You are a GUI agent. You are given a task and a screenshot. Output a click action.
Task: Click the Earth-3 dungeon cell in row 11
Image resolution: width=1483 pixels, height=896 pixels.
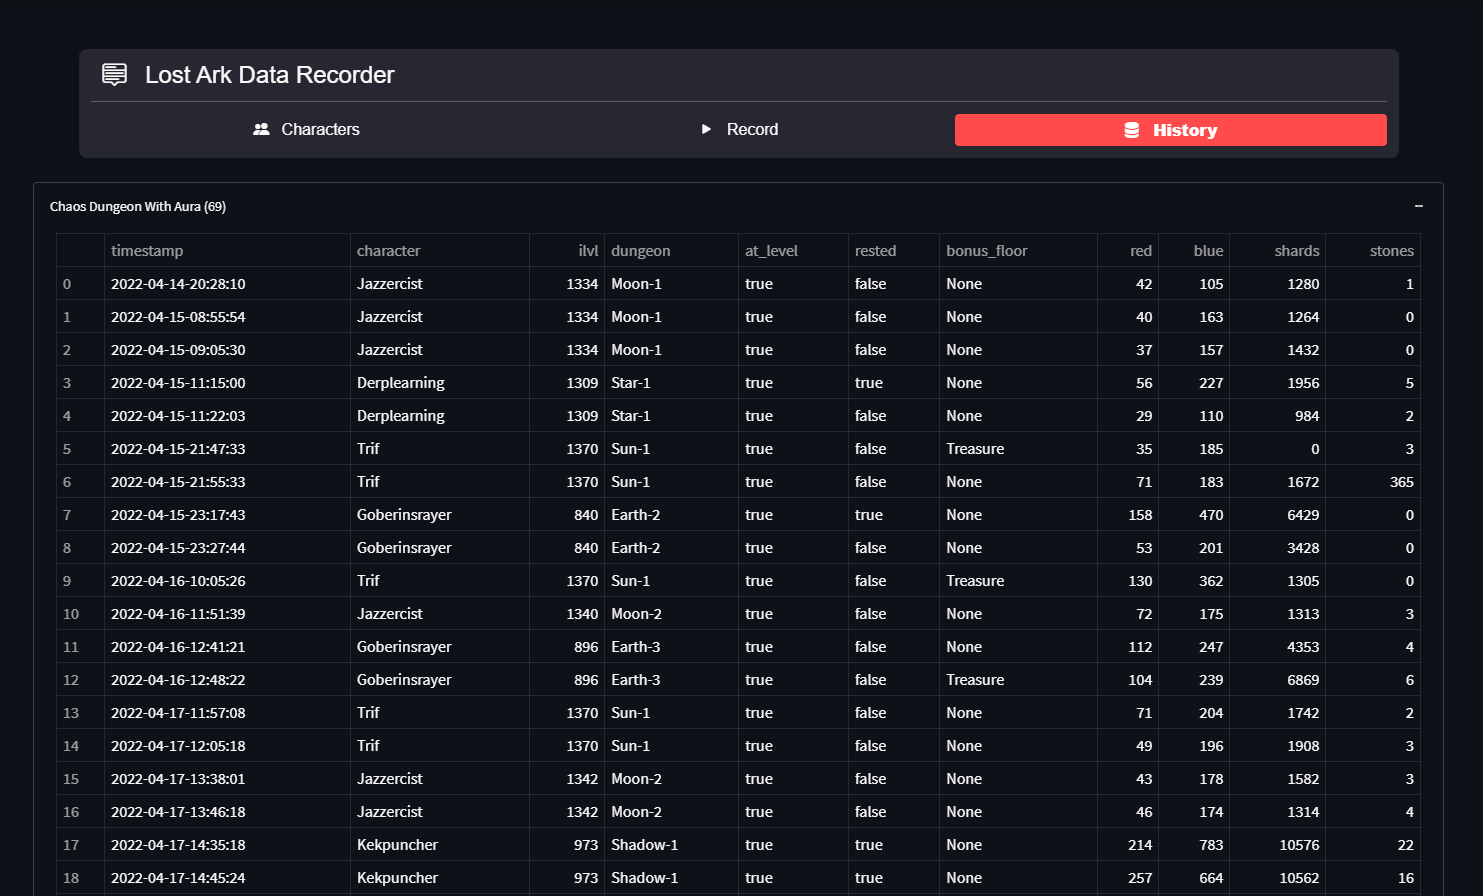tap(671, 647)
